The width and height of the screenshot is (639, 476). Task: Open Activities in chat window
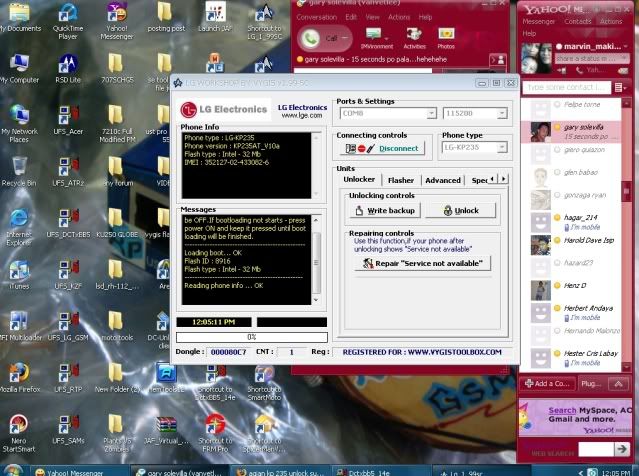click(x=414, y=39)
